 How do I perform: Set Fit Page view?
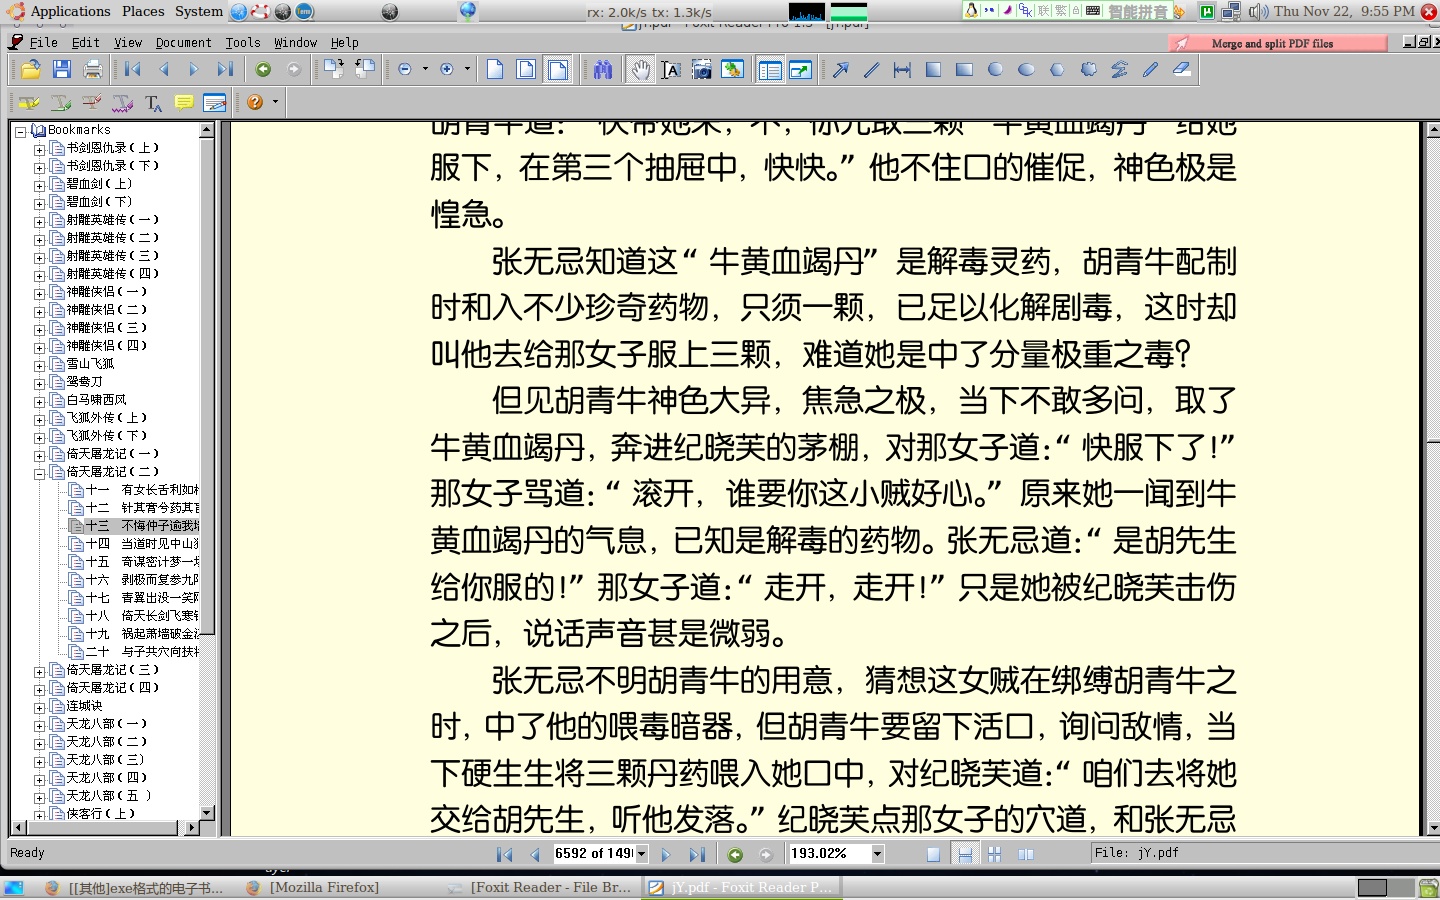click(x=526, y=69)
